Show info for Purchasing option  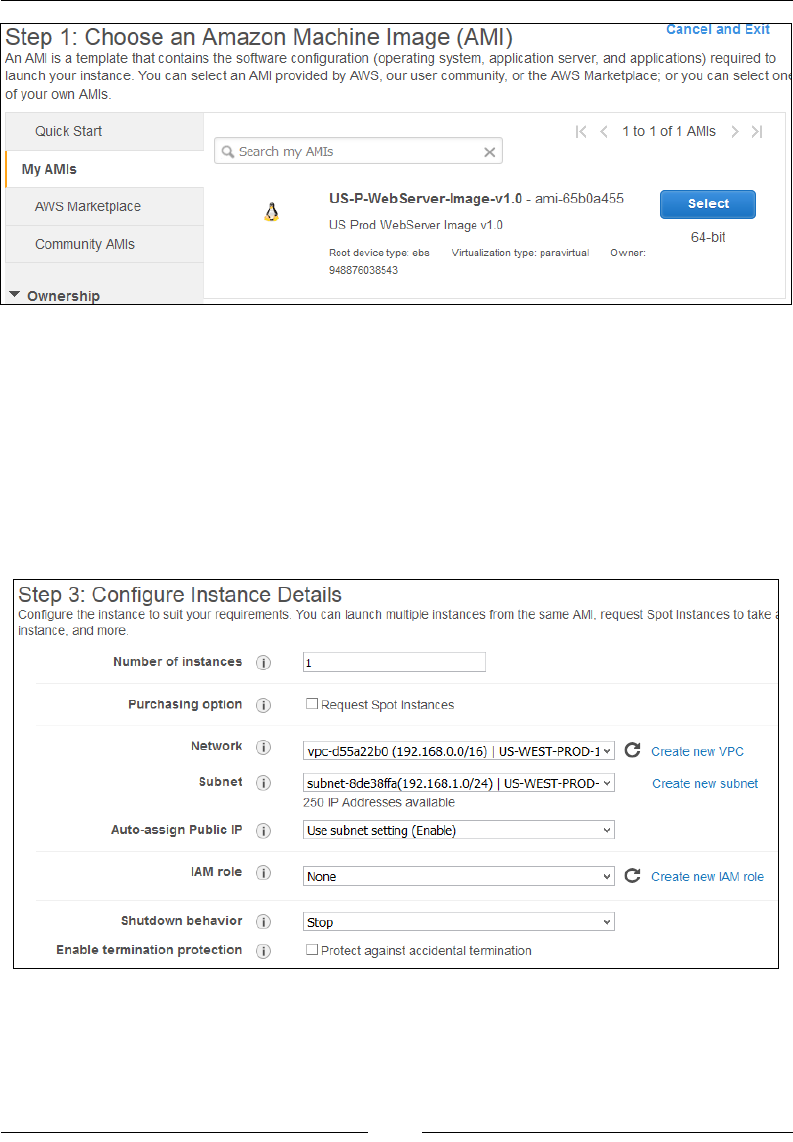[x=264, y=705]
